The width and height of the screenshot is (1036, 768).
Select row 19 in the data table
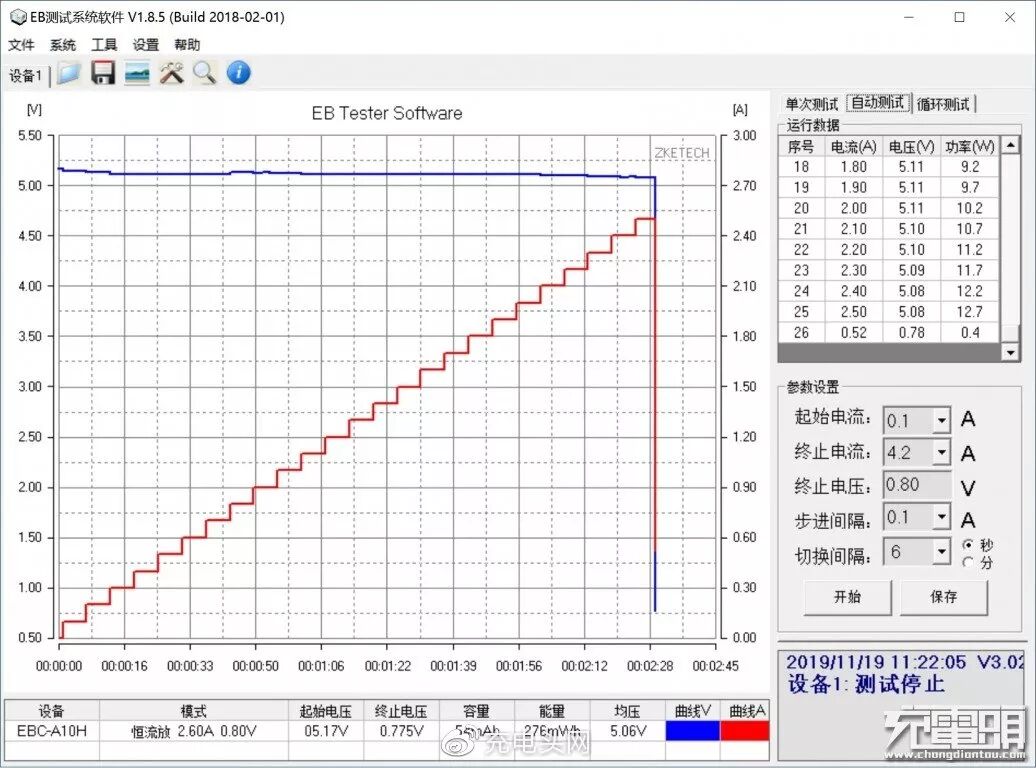click(x=889, y=187)
